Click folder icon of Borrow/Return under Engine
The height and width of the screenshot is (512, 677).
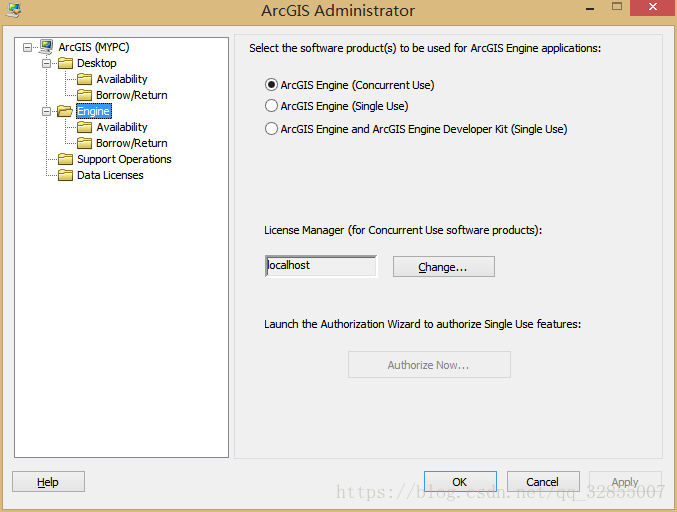pyautogui.click(x=84, y=143)
